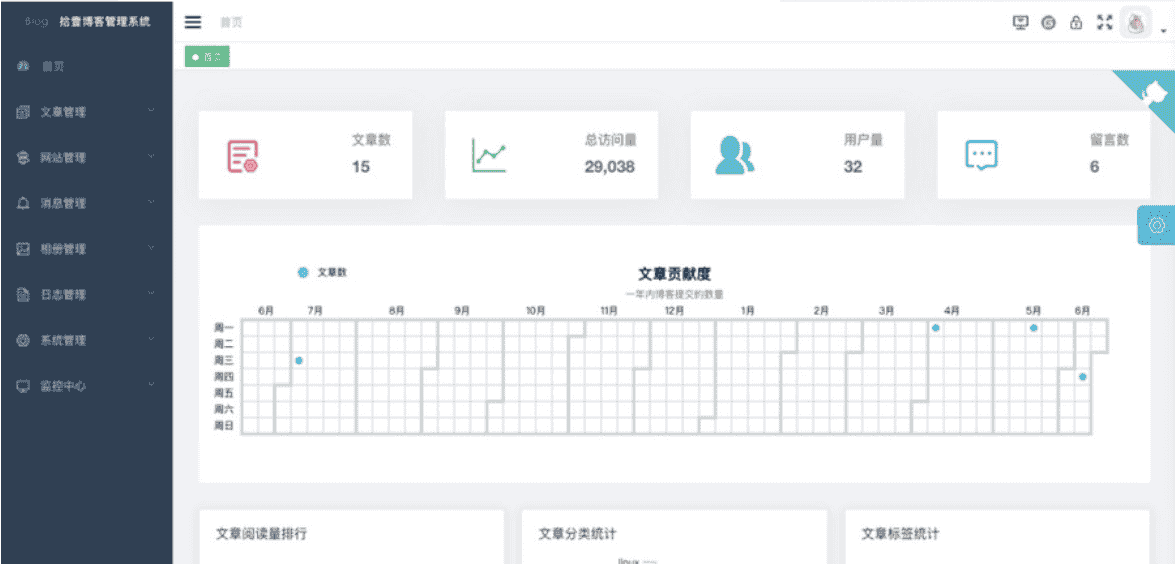Open the blue floating settings button
This screenshot has height=564, width=1175.
(1157, 226)
